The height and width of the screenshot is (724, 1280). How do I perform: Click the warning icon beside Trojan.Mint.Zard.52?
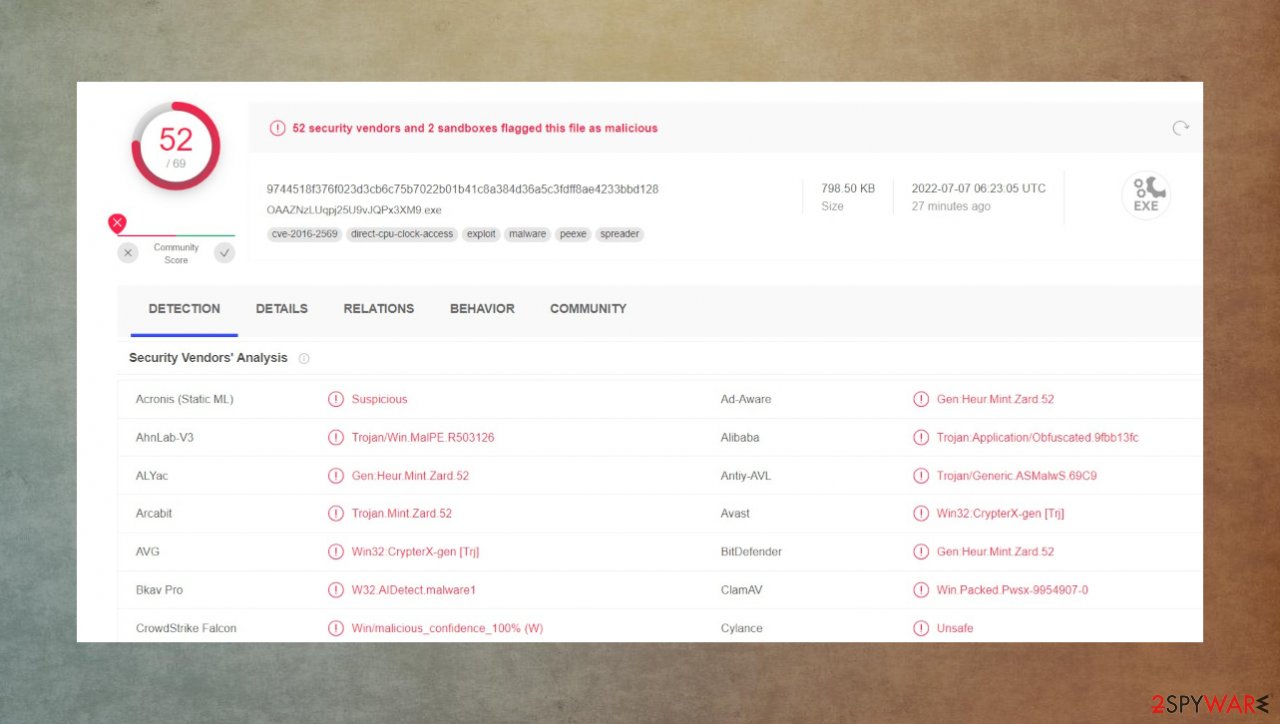coord(336,513)
